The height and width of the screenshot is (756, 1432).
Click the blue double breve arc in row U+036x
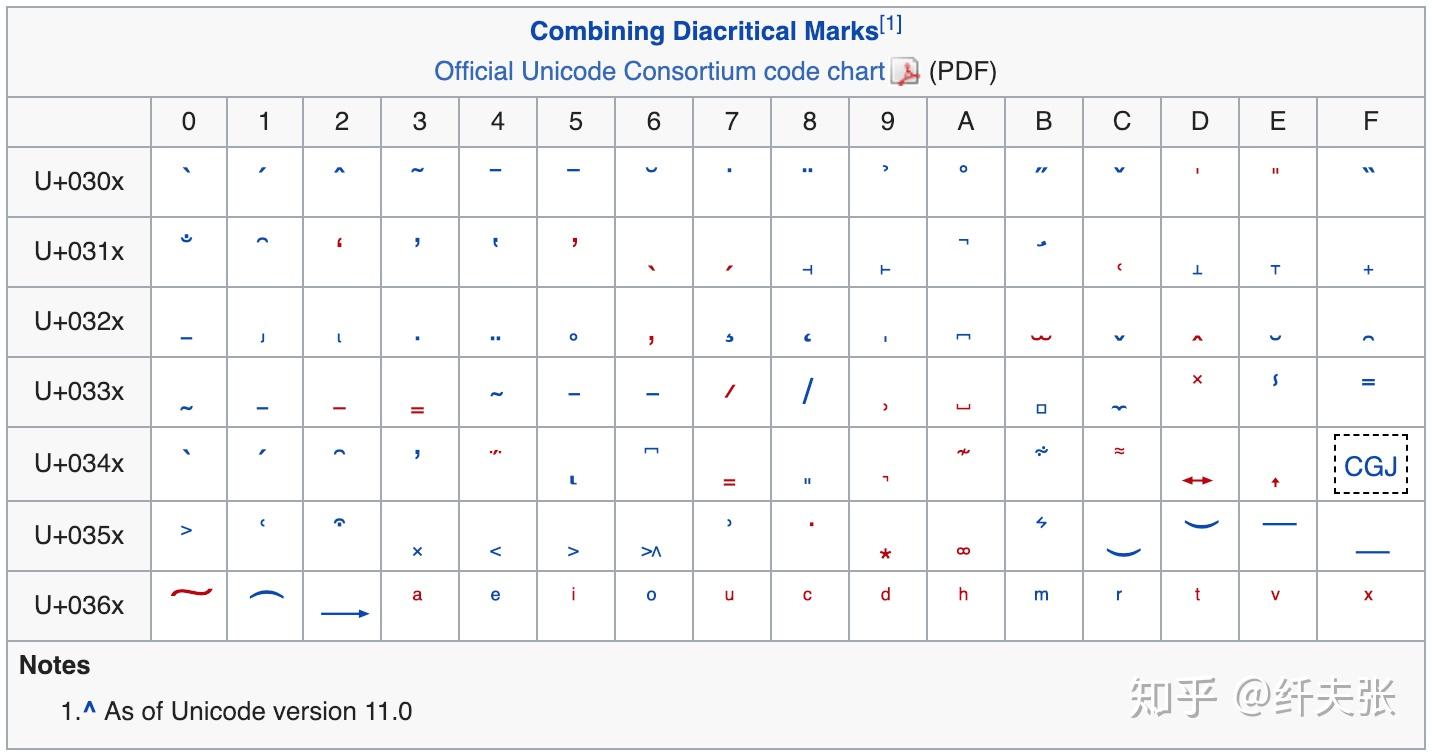266,595
